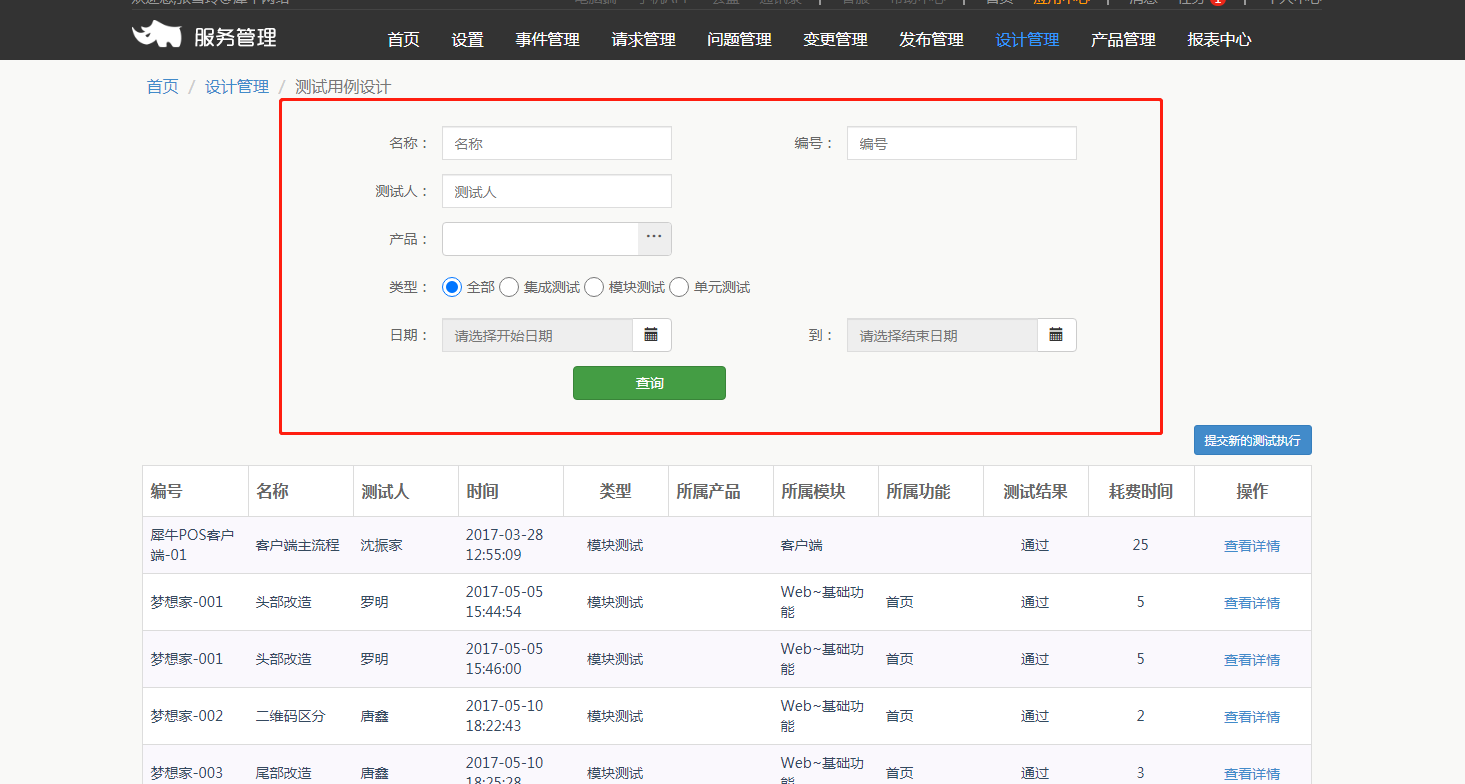The width and height of the screenshot is (1465, 784).
Task: View details for 犀牛POS客户端-01 row
Action: coord(1252,546)
